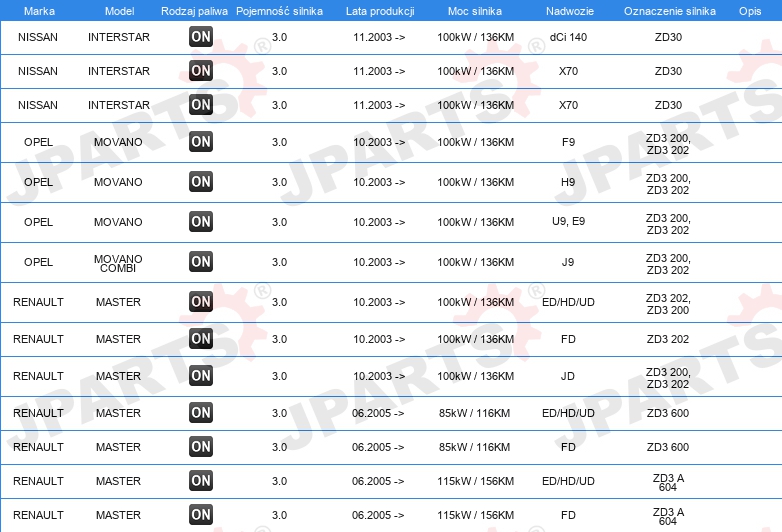Click the ON fuel icon in the Movano Combi row
Image resolution: width=782 pixels, height=532 pixels.
click(201, 261)
